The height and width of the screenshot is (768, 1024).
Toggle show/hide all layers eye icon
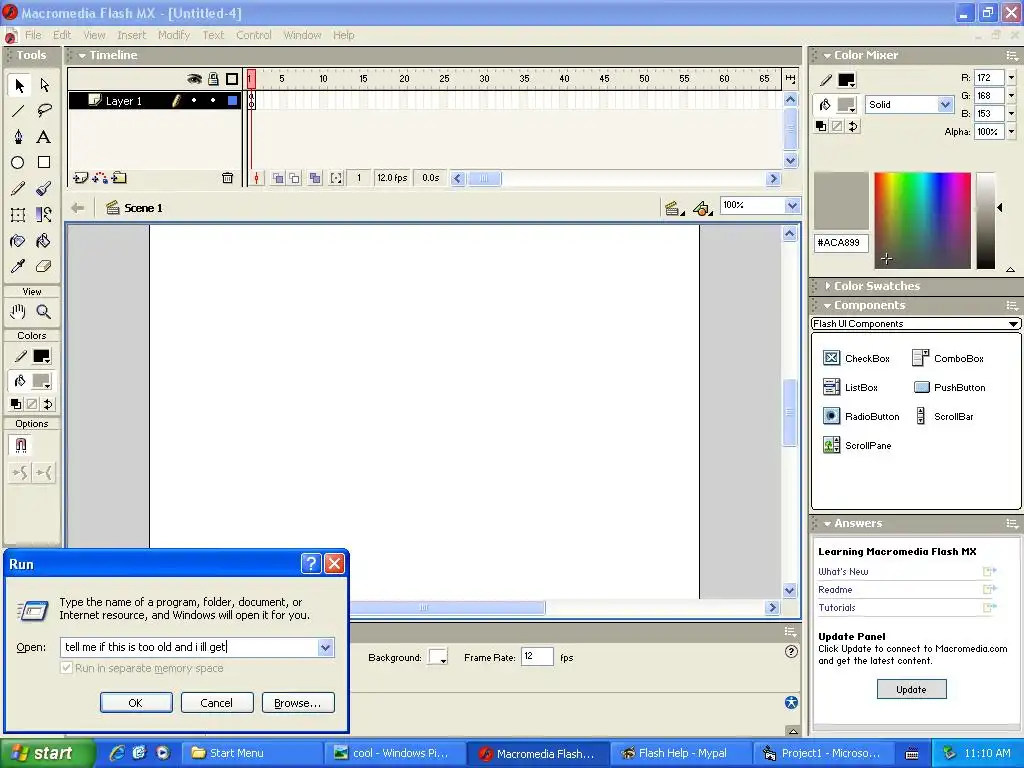click(194, 79)
